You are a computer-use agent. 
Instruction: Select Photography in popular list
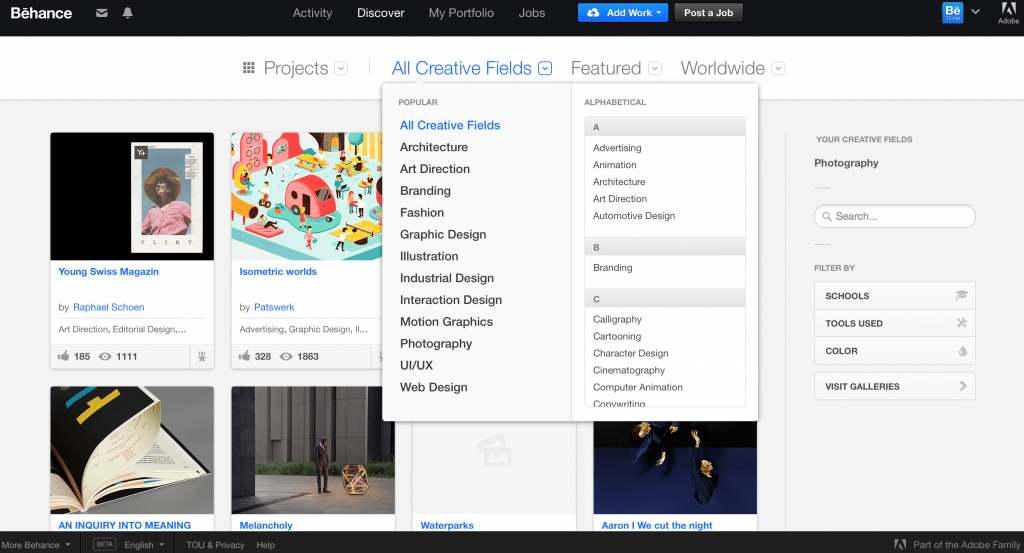pos(436,343)
